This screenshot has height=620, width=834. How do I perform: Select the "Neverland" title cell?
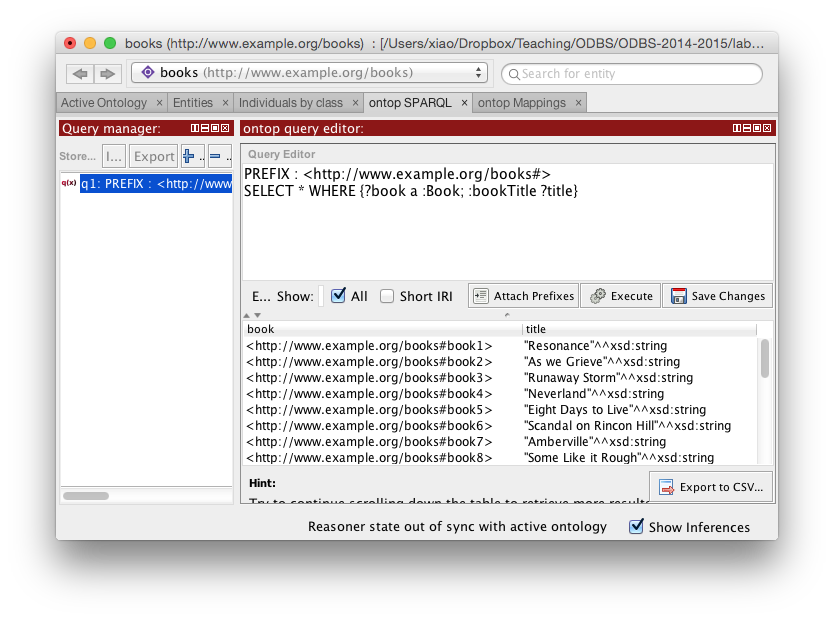coord(639,393)
